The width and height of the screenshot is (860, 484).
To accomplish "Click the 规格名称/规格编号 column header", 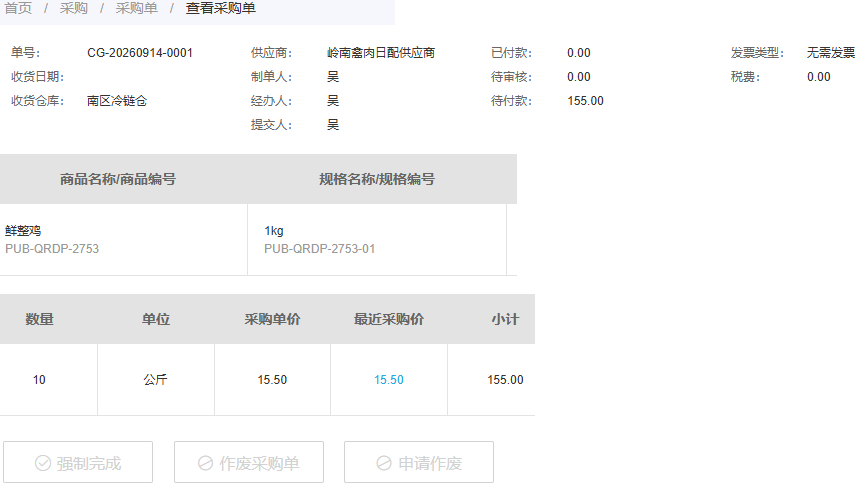I will click(377, 179).
